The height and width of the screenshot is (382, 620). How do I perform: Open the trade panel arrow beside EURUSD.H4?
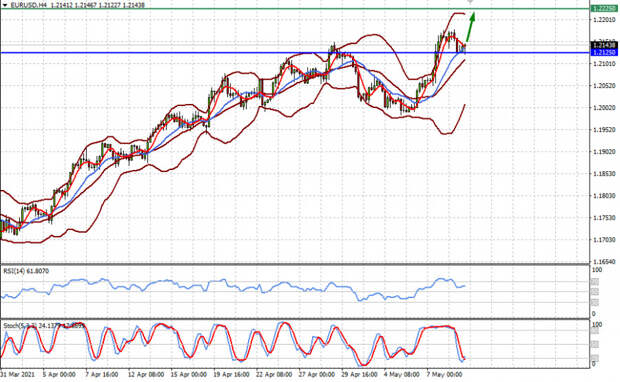point(5,5)
